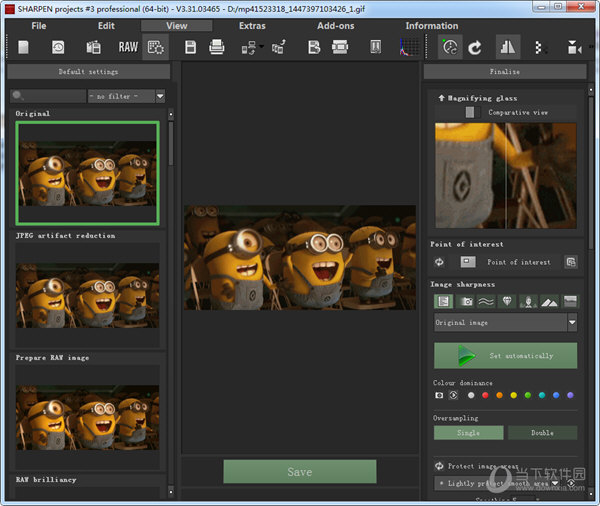The image size is (600, 506).
Task: Select Double oversampling
Action: click(542, 433)
